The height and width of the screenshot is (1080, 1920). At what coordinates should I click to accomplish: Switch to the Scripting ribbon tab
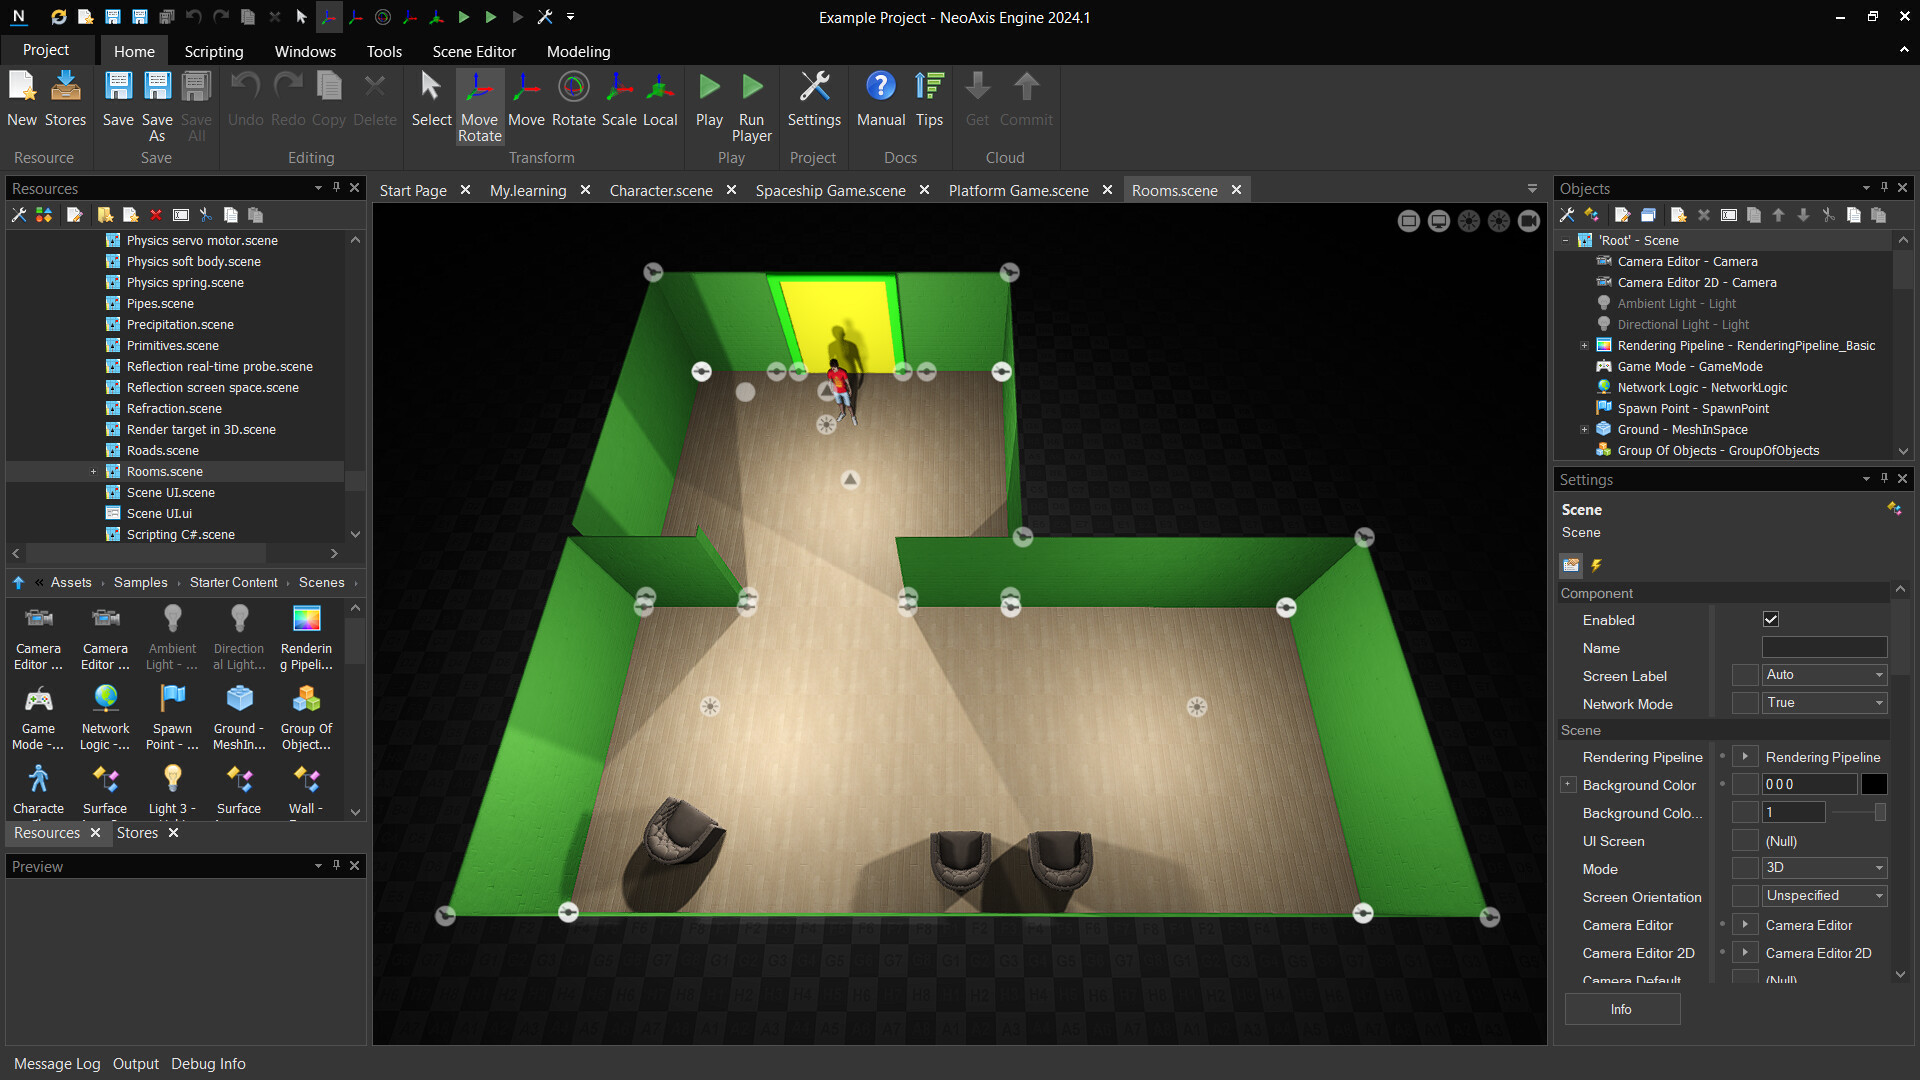[x=213, y=51]
